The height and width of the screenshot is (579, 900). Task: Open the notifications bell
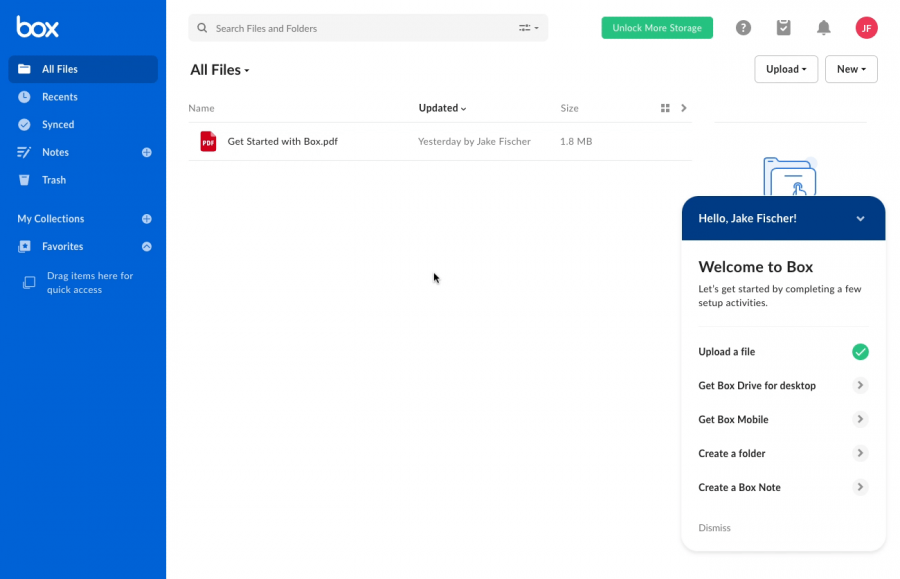[823, 27]
